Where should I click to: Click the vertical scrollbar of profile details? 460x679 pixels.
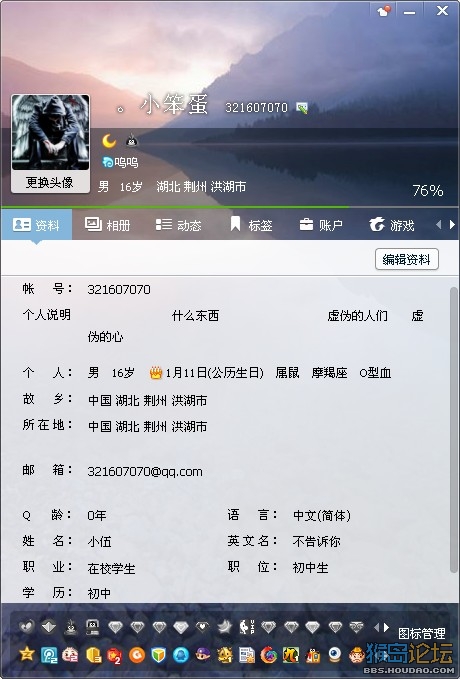454,433
